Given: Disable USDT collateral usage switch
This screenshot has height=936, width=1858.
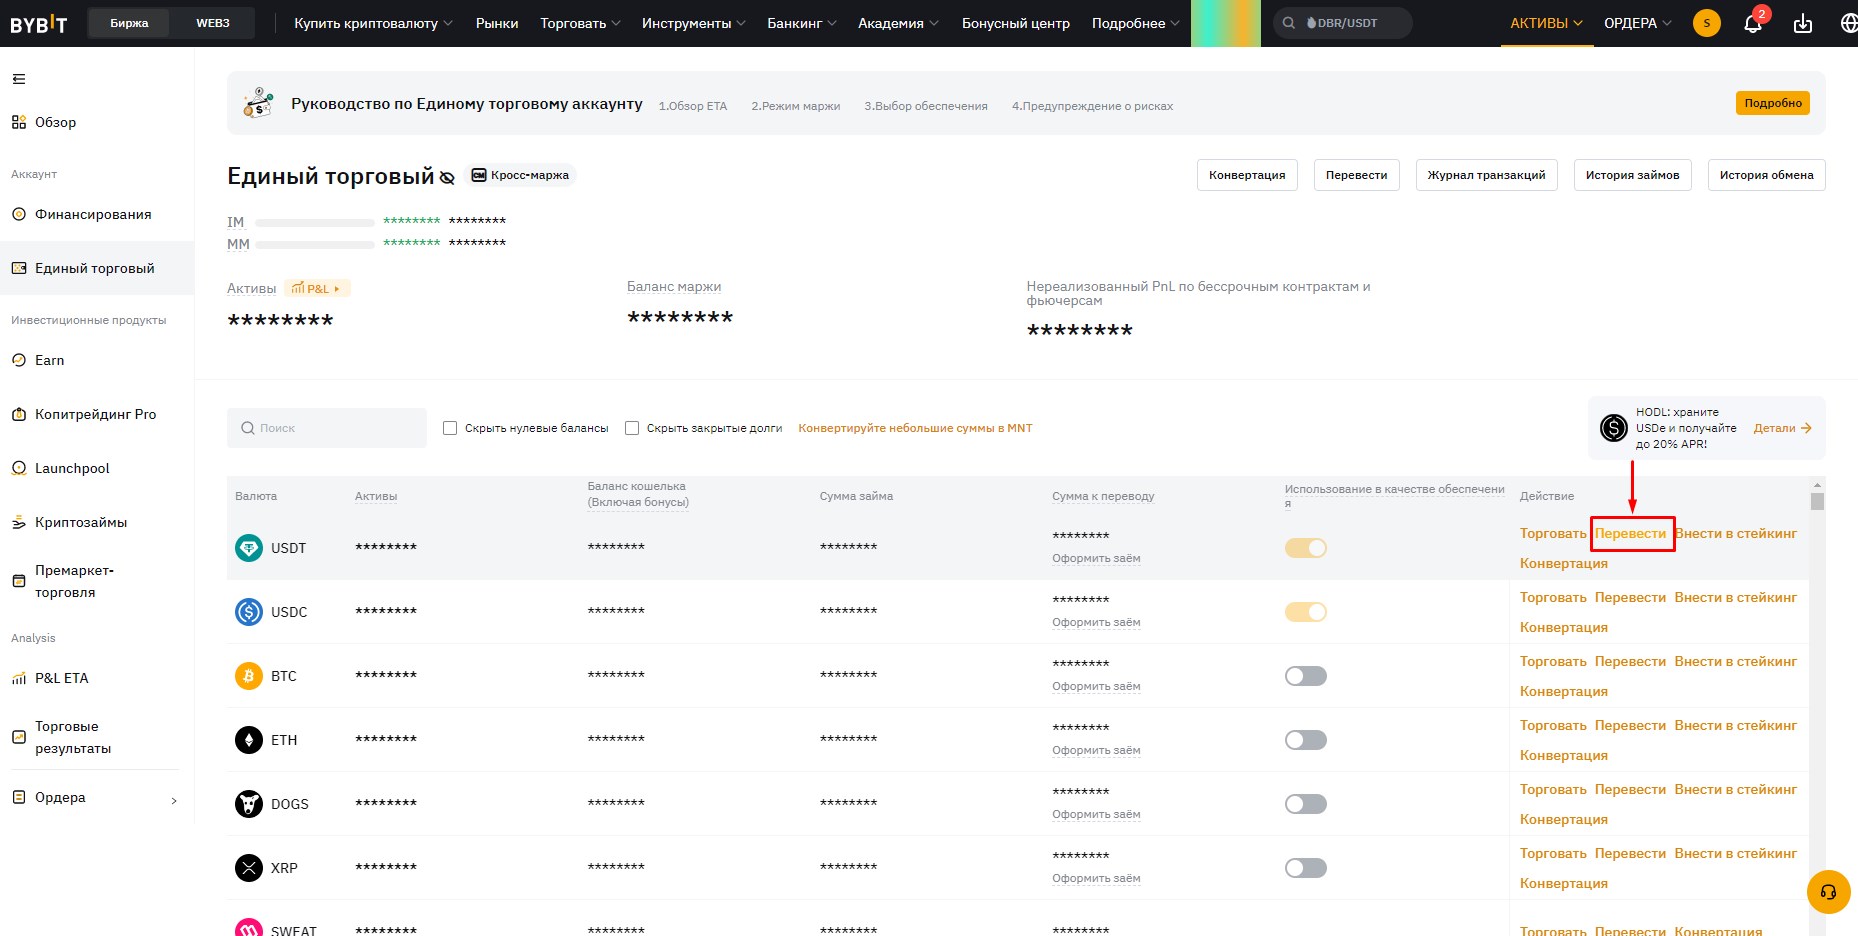Looking at the screenshot, I should pos(1306,548).
